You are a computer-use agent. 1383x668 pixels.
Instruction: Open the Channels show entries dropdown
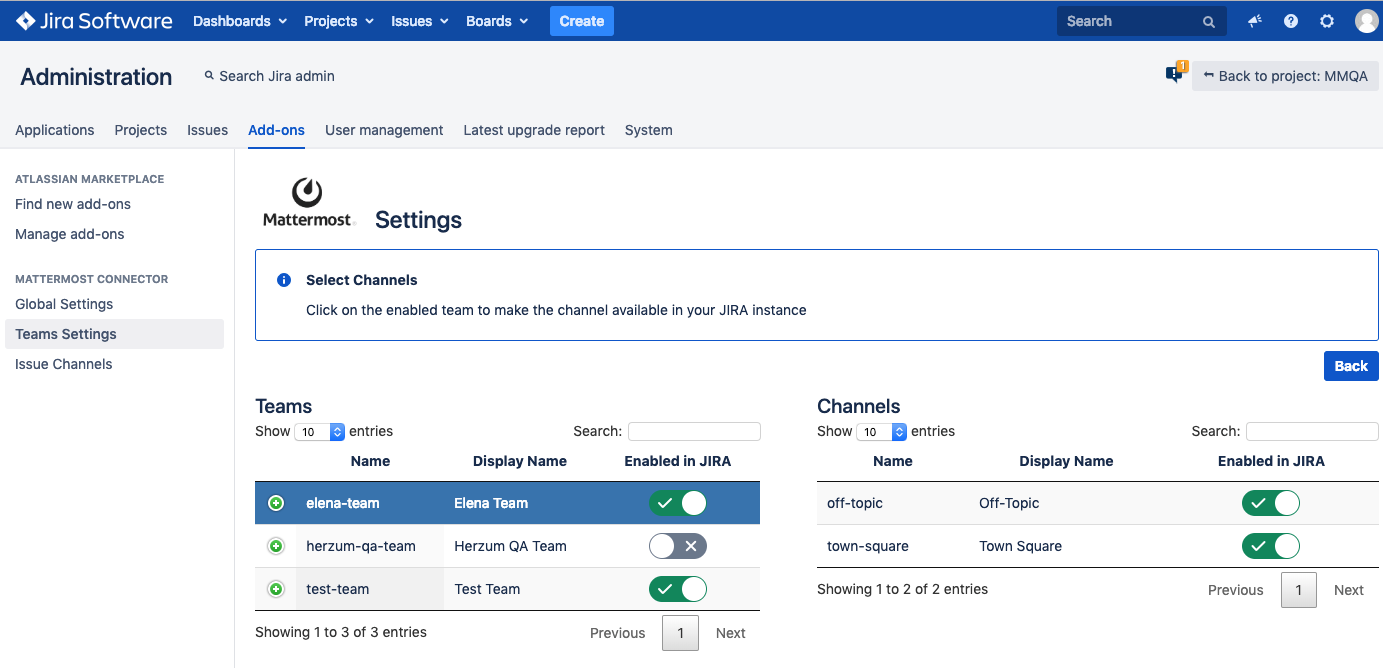click(882, 432)
